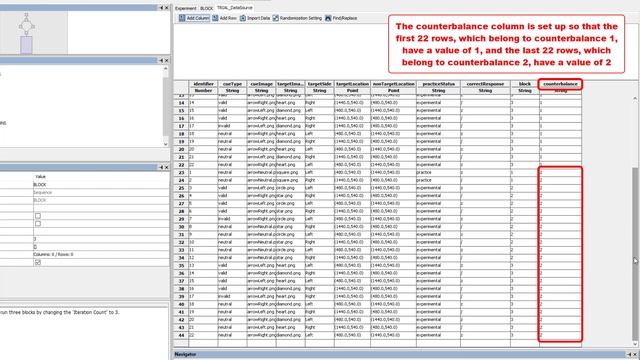Select row header 23 in data table

pyautogui.click(x=181, y=173)
